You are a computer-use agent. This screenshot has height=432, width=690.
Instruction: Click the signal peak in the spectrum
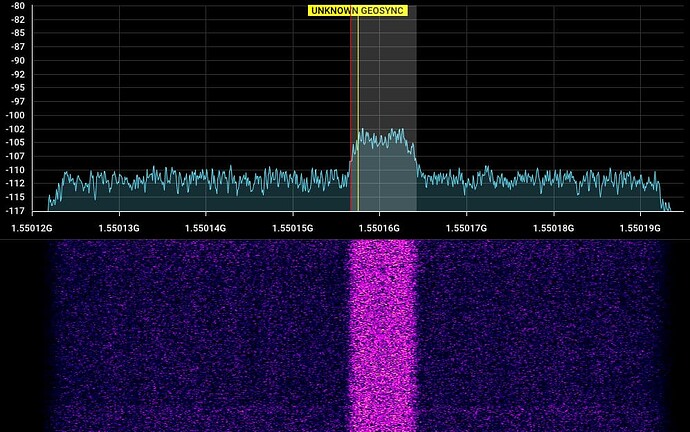pos(397,132)
